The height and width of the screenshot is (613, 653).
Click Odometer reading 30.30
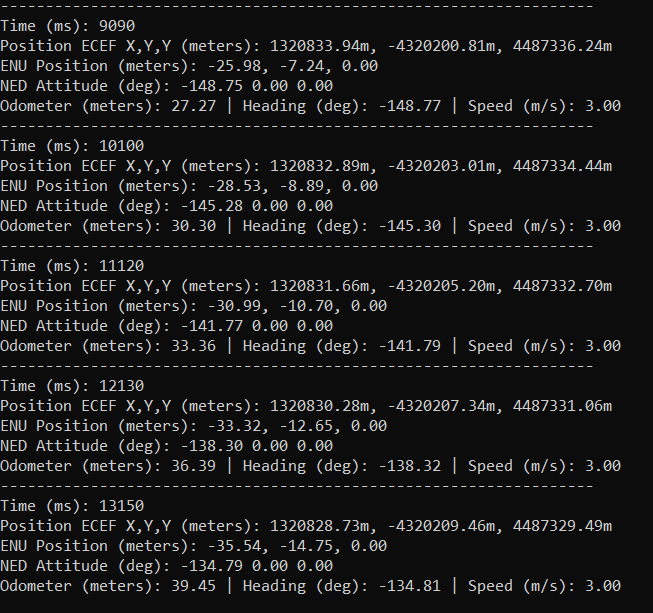pyautogui.click(x=194, y=226)
